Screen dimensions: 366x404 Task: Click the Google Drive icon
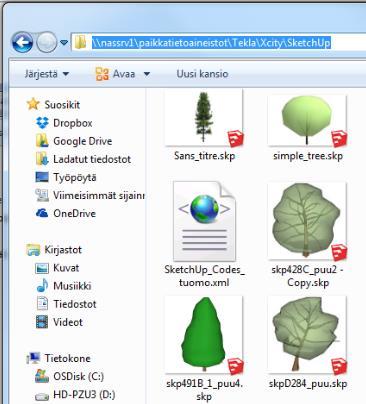coord(42,141)
